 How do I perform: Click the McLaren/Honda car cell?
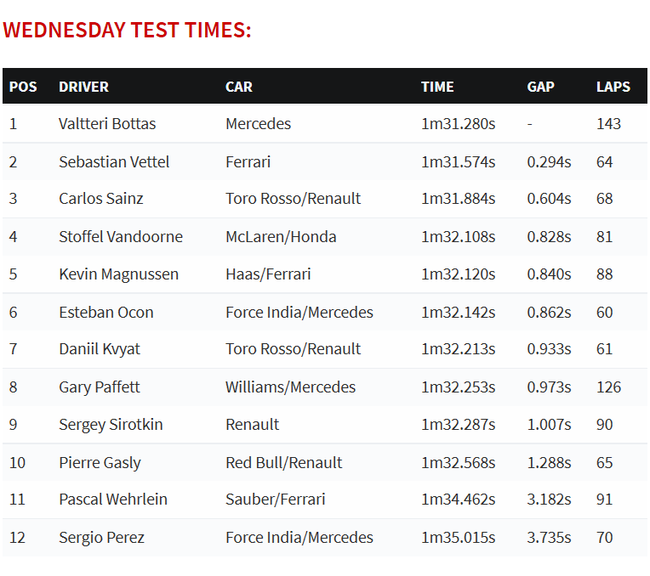coord(281,236)
